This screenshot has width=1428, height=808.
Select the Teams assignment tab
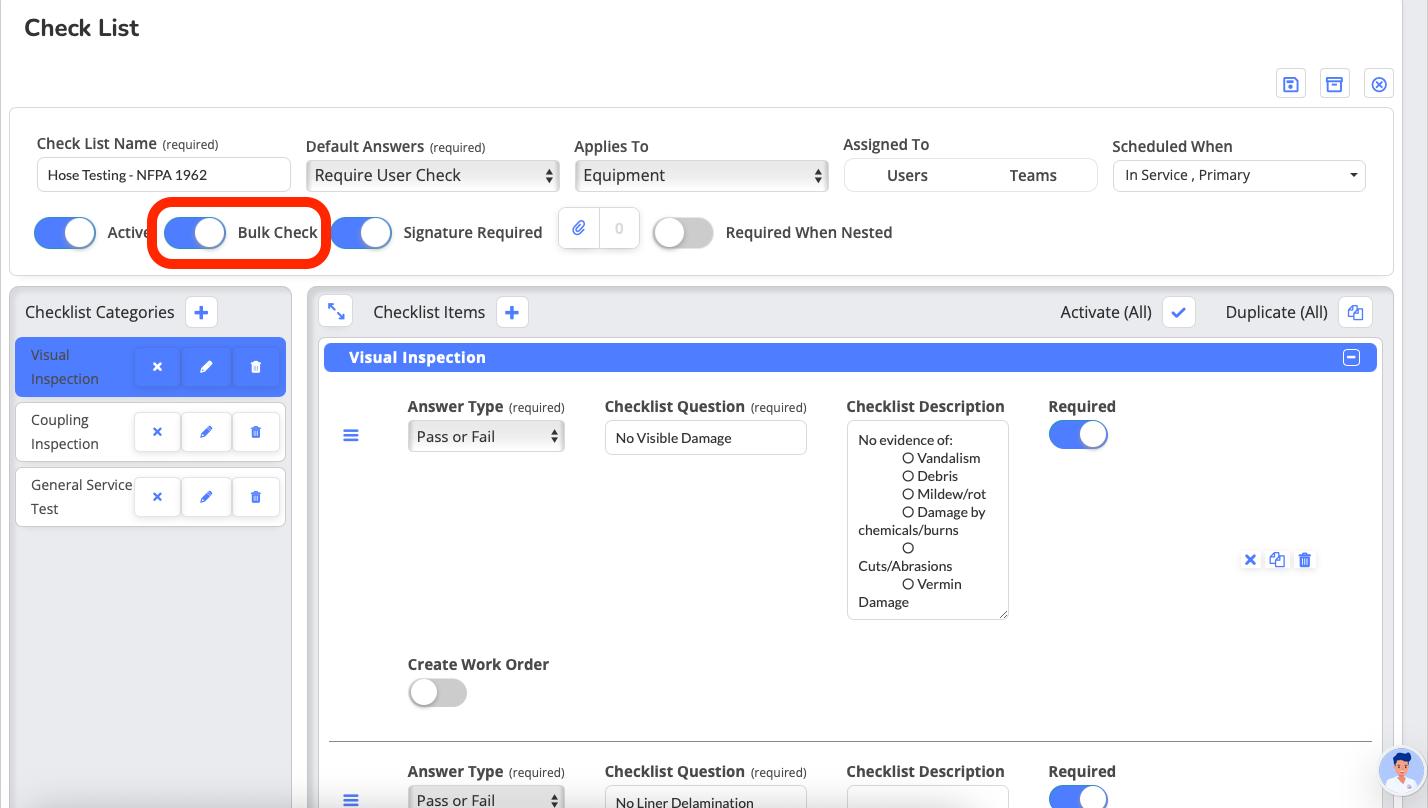point(1033,176)
